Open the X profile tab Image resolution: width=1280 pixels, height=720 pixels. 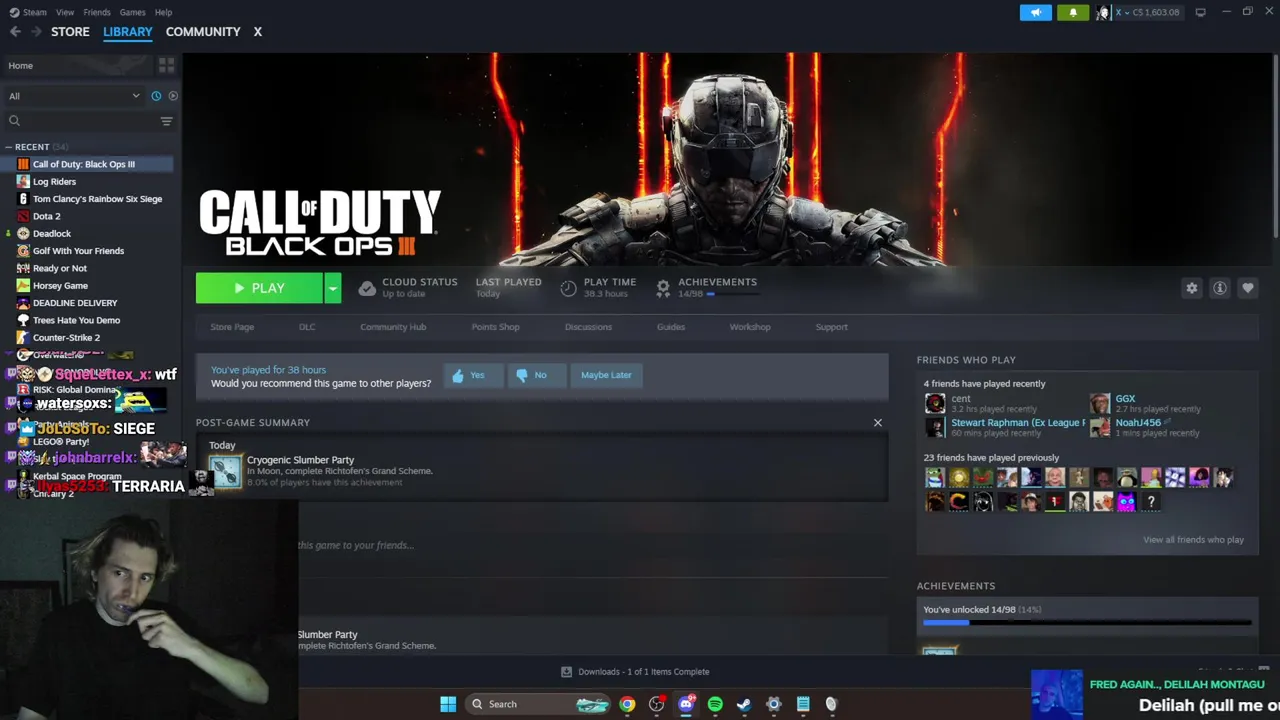[x=257, y=32]
